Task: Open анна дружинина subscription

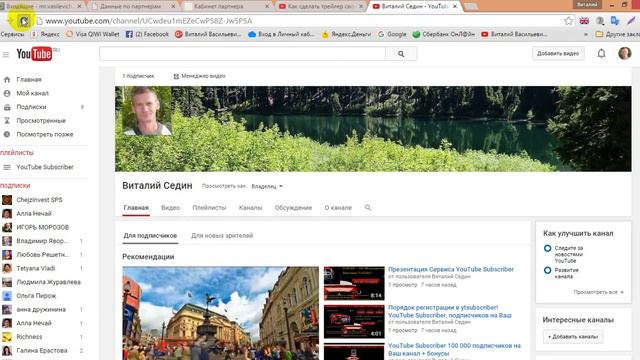Action: (x=41, y=310)
